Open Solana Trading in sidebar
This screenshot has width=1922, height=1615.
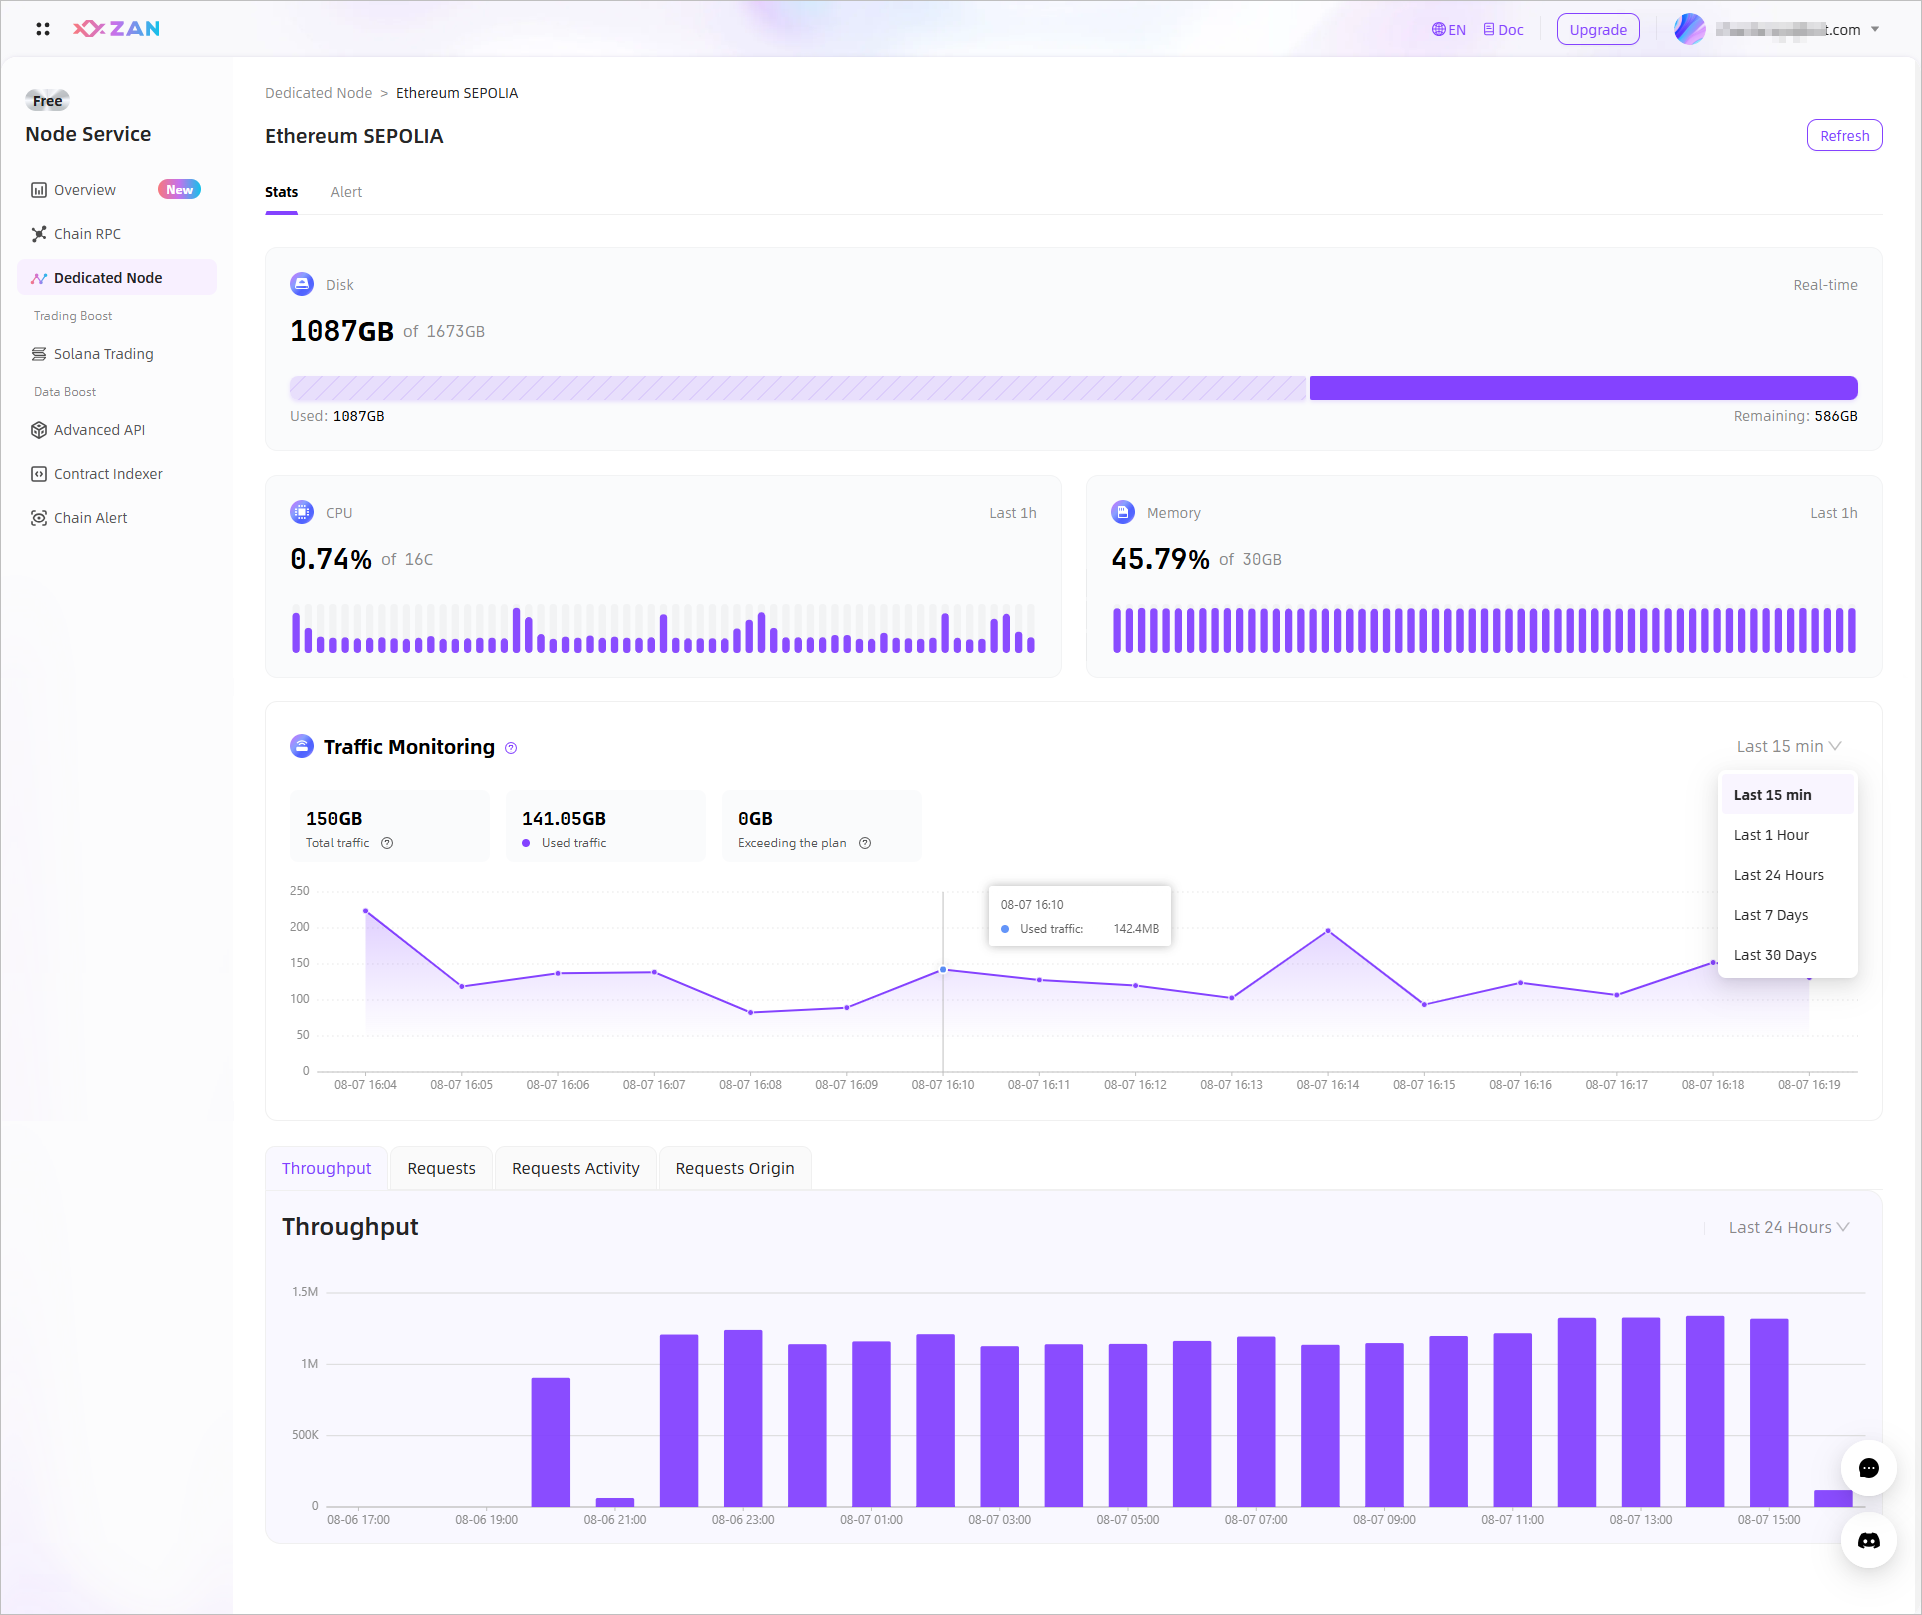tap(116, 354)
